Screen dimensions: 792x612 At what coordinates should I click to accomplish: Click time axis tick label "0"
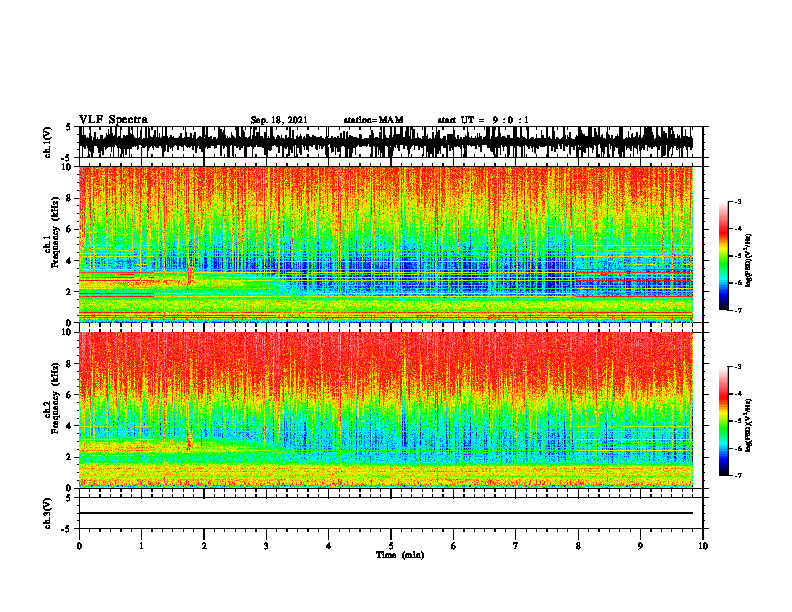click(x=79, y=546)
